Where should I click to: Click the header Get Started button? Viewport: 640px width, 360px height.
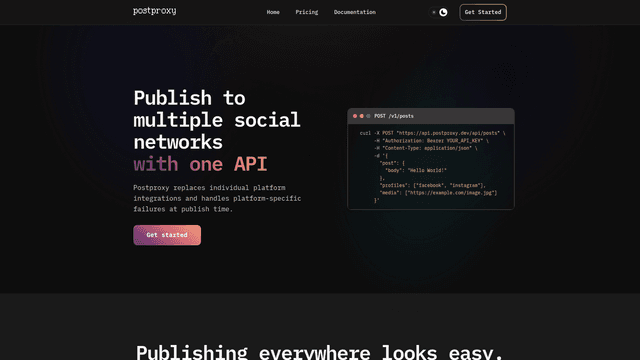(x=483, y=12)
